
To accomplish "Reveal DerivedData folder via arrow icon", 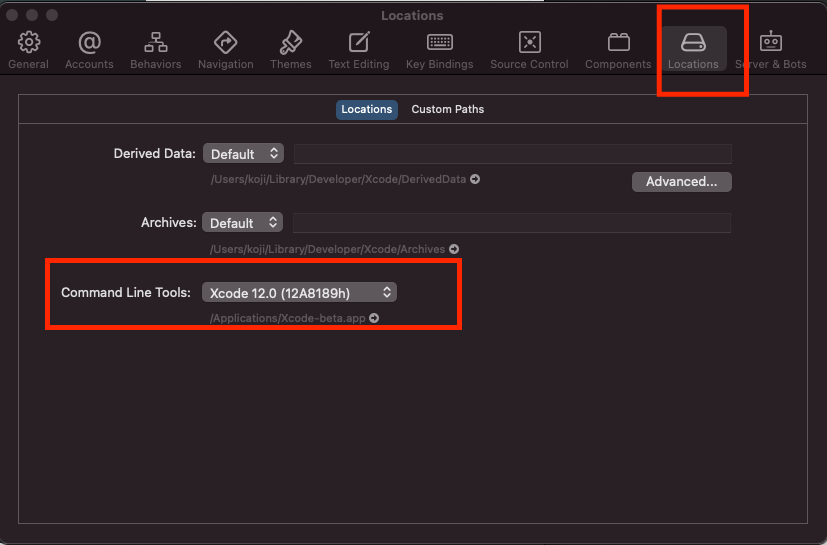I will 475,179.
